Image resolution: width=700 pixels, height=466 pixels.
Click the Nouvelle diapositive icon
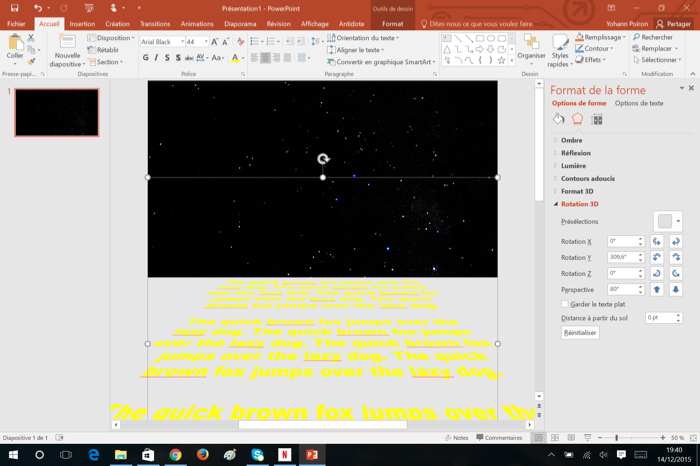[x=67, y=45]
